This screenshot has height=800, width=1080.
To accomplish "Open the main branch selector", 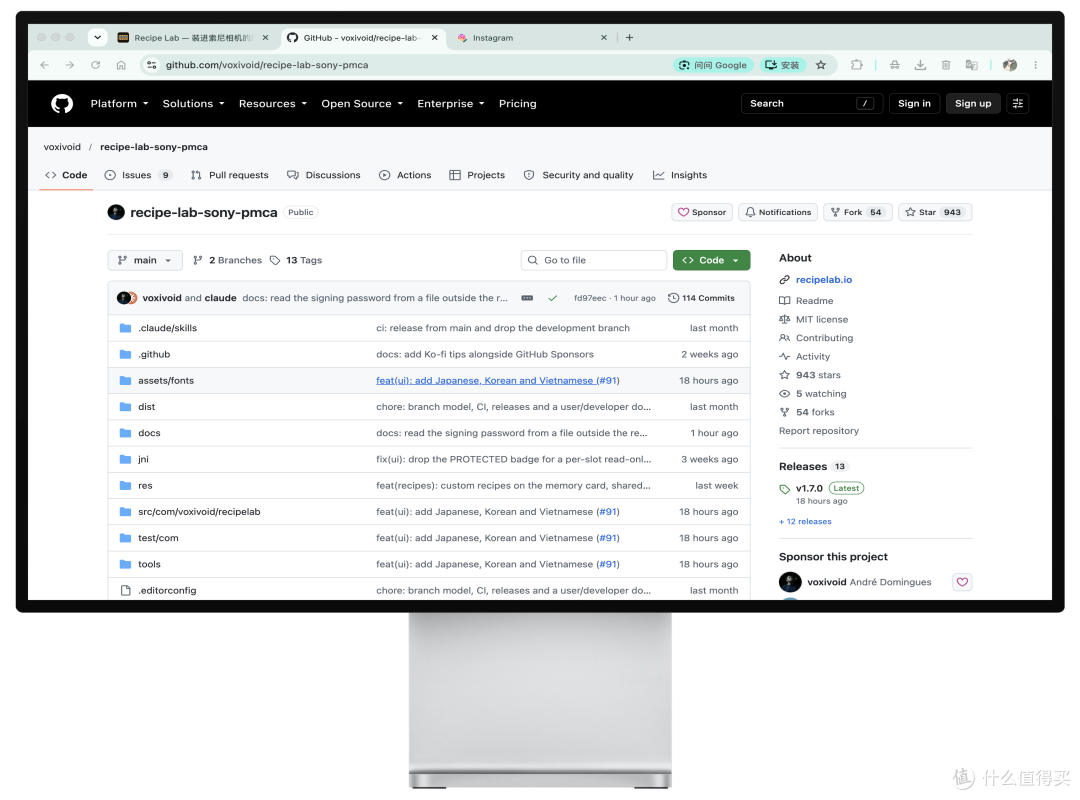I will tap(145, 260).
